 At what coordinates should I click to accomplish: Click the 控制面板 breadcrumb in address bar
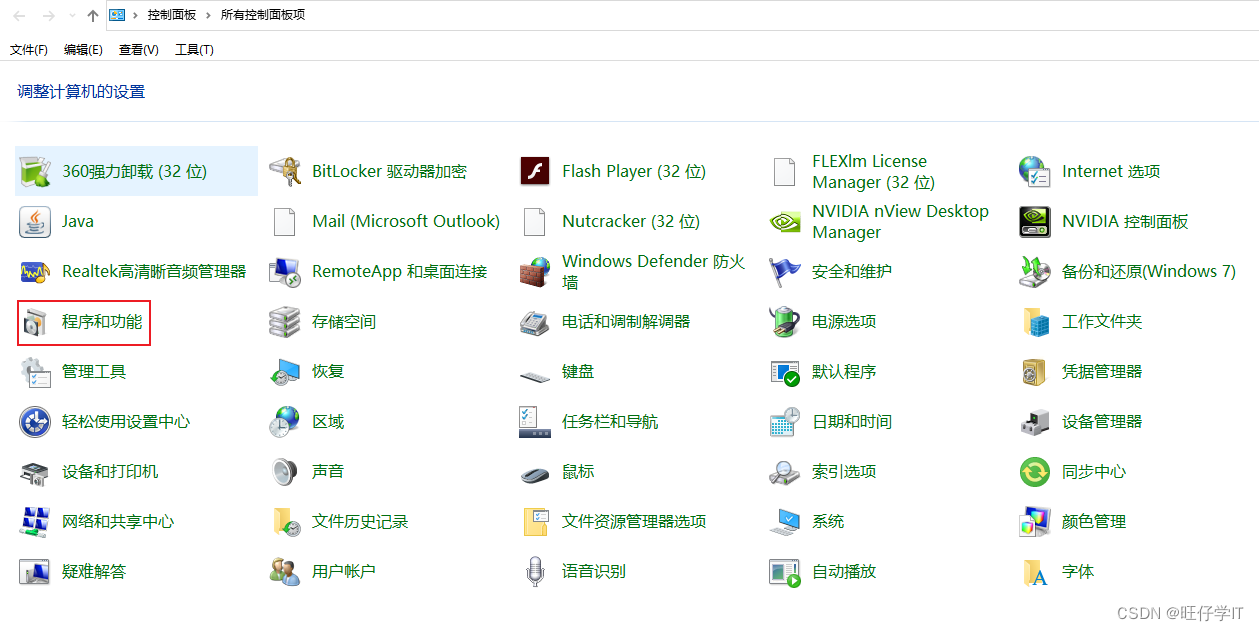(172, 15)
